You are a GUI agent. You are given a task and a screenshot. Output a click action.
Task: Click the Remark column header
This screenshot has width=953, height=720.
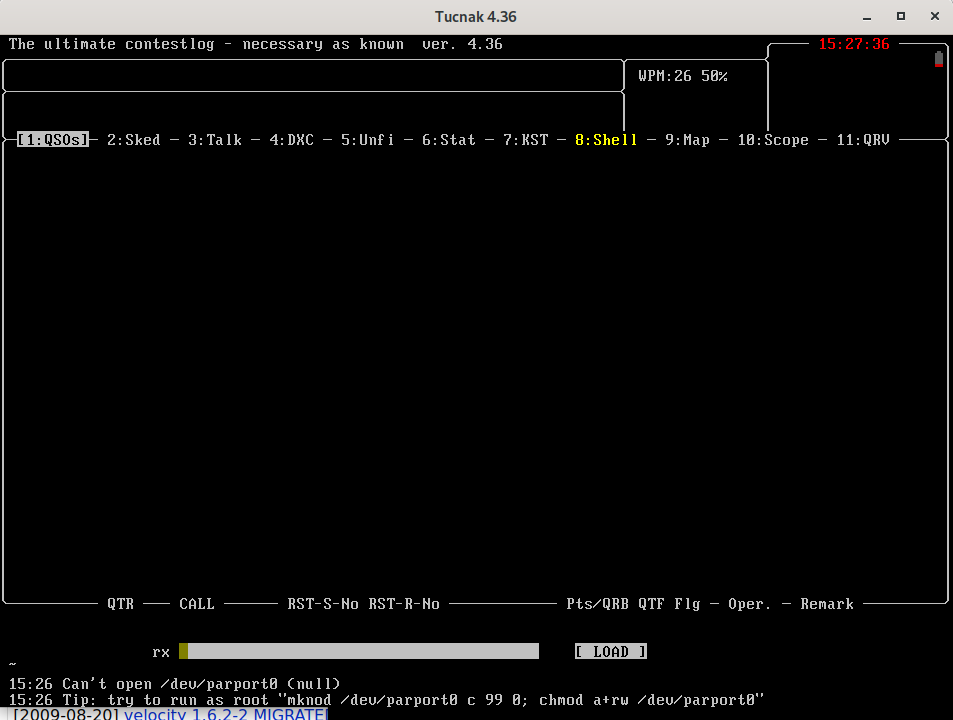point(827,604)
